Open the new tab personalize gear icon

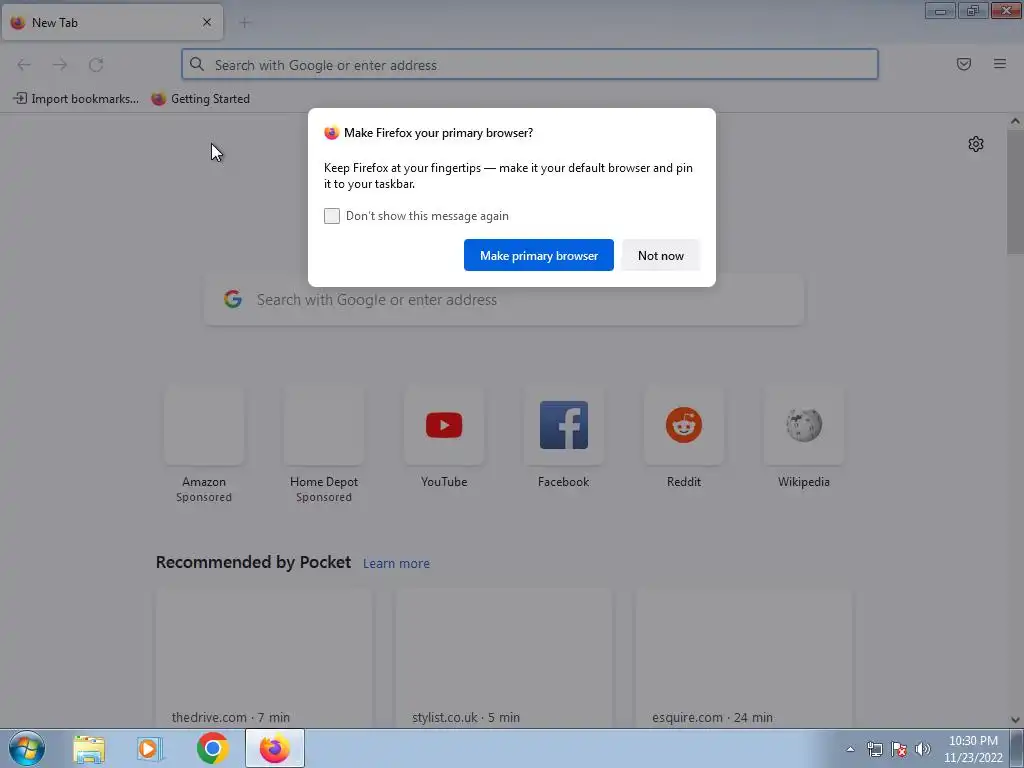976,144
